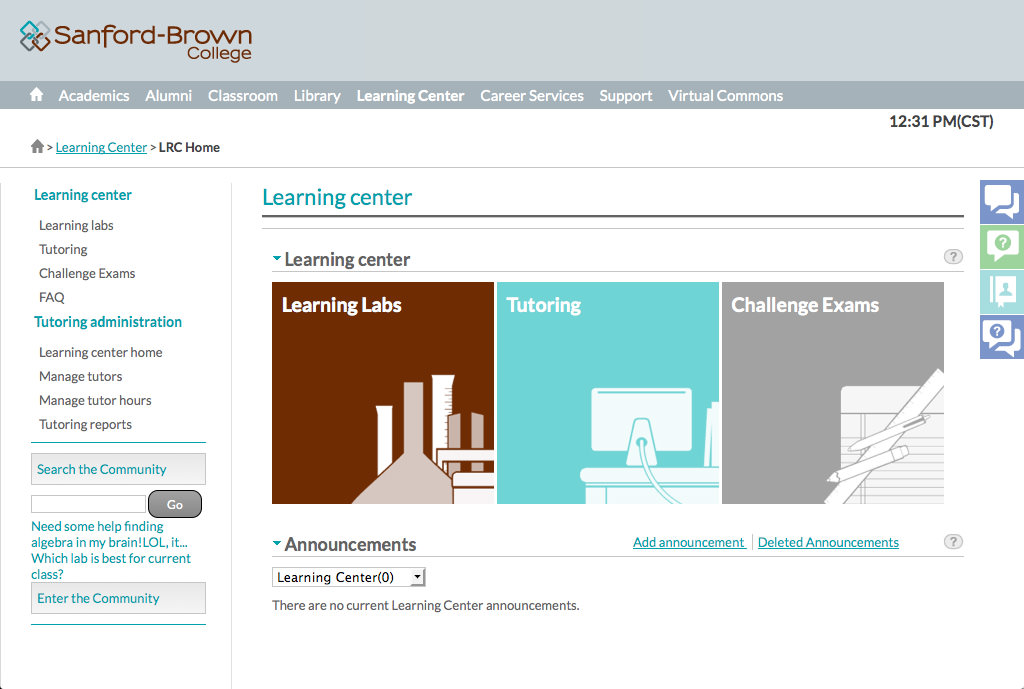This screenshot has height=689, width=1024.
Task: Open the Deleted Announcements link
Action: pos(828,542)
